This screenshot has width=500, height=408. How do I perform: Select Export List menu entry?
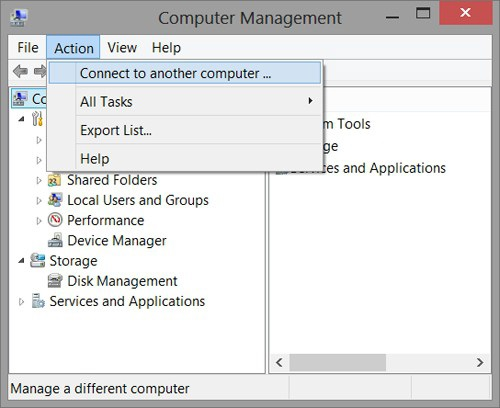coord(185,130)
